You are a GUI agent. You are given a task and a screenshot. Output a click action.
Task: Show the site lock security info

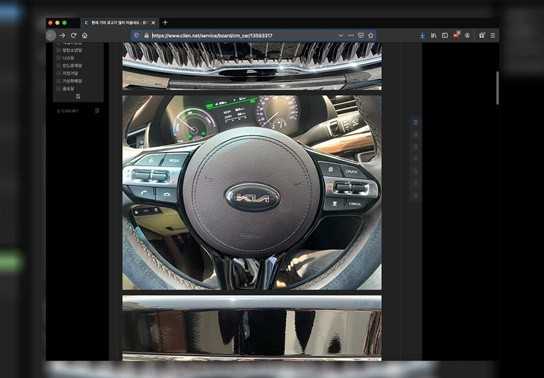pos(146,35)
